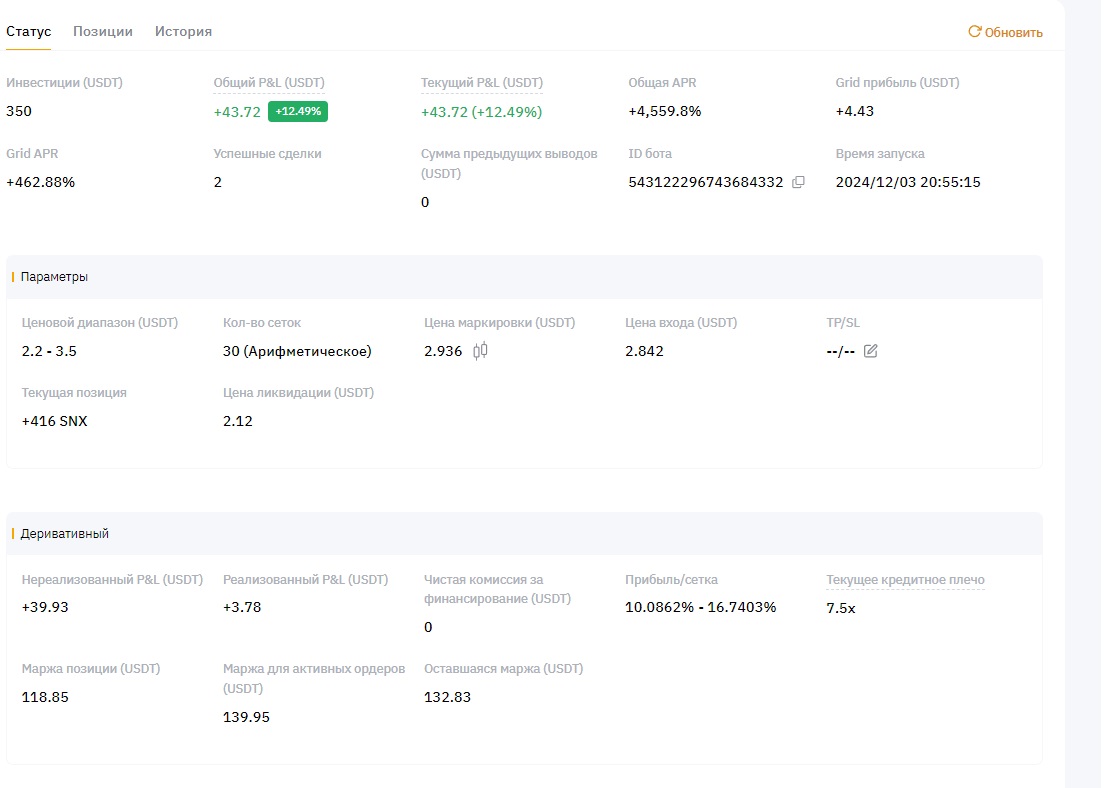Image resolution: width=1114 pixels, height=788 pixels.
Task: Click the green +12.49% badge
Action: pyautogui.click(x=298, y=111)
